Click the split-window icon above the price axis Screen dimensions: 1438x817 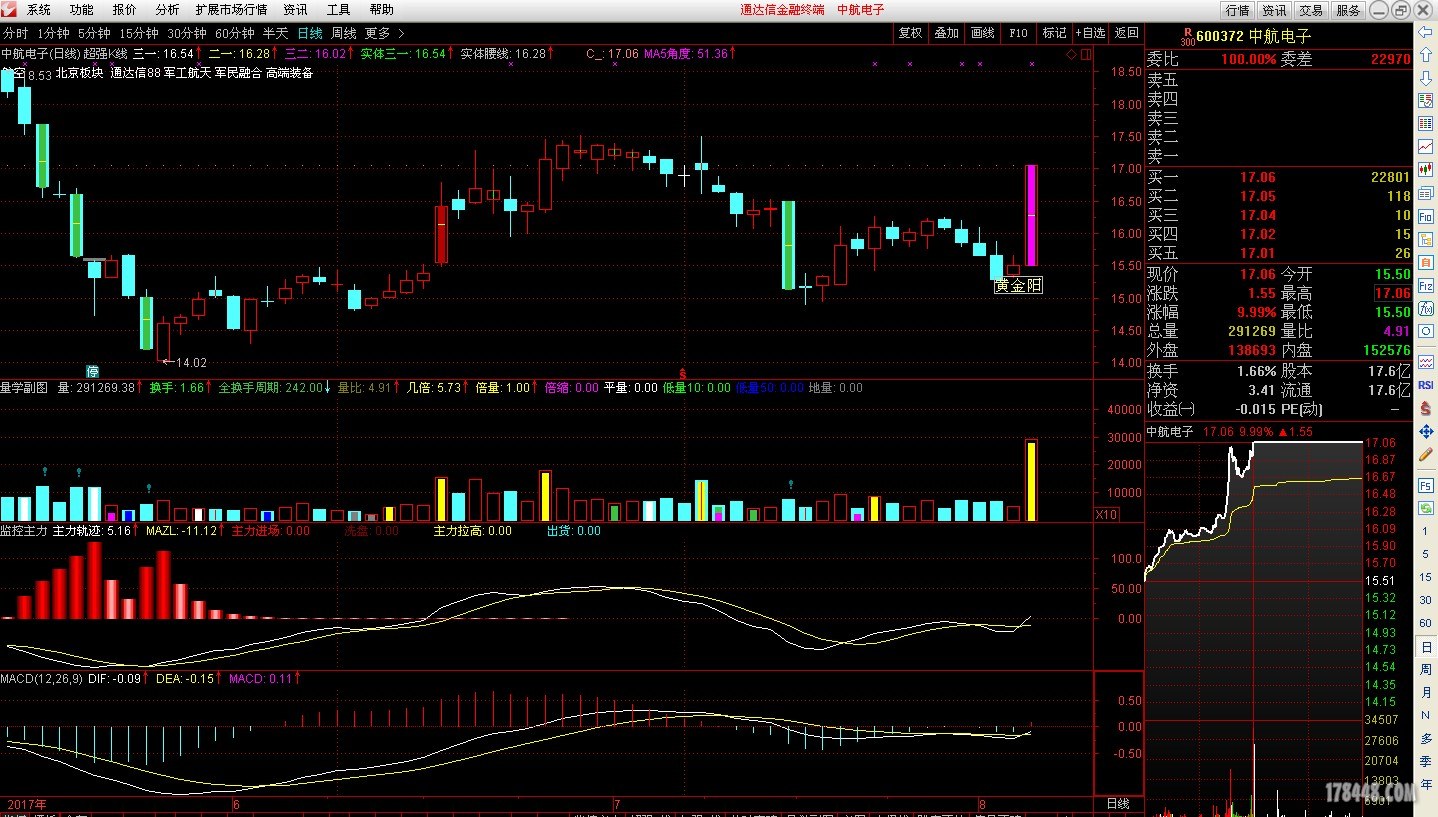click(x=1086, y=53)
